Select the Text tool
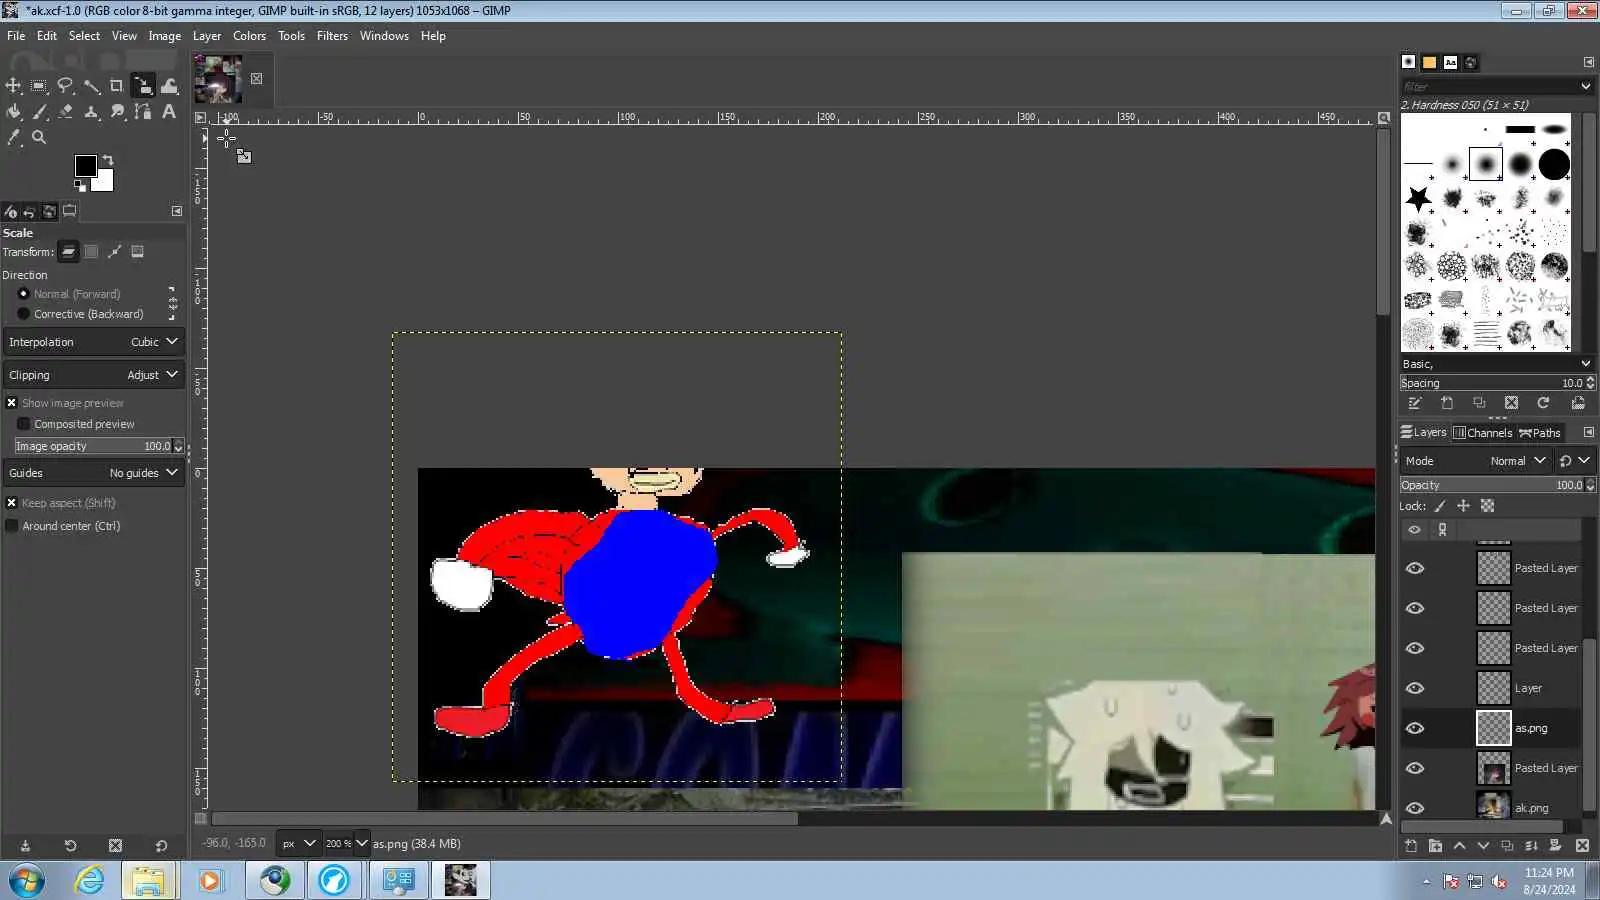Image resolution: width=1600 pixels, height=900 pixels. [169, 112]
